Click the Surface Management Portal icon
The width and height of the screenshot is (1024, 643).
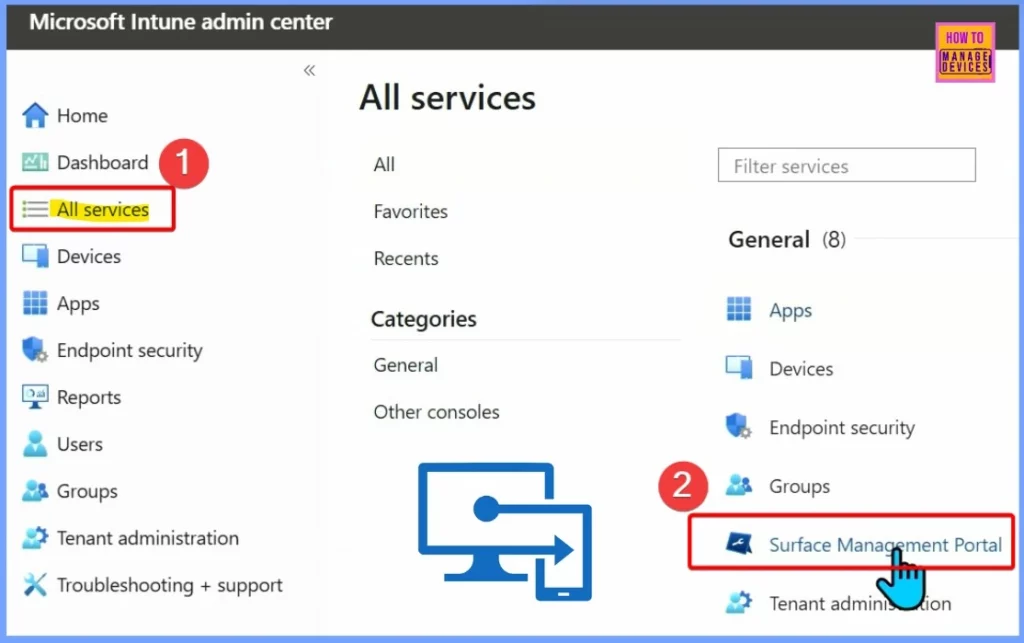point(739,543)
